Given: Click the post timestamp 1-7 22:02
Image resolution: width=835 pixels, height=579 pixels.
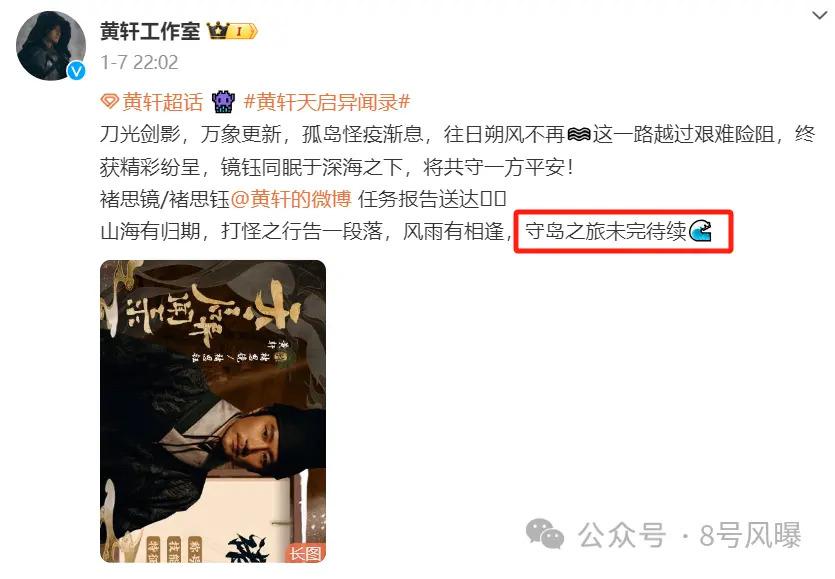Looking at the screenshot, I should (140, 62).
